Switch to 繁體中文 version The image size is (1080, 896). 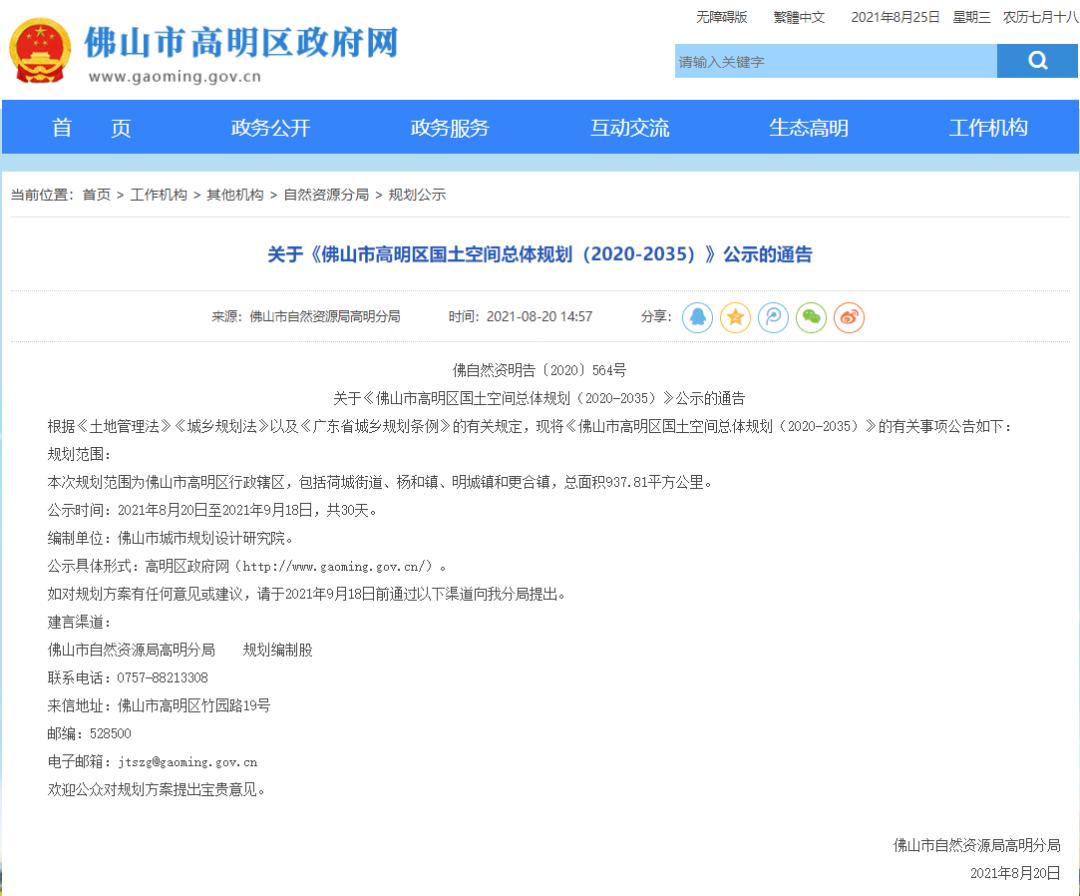(799, 17)
